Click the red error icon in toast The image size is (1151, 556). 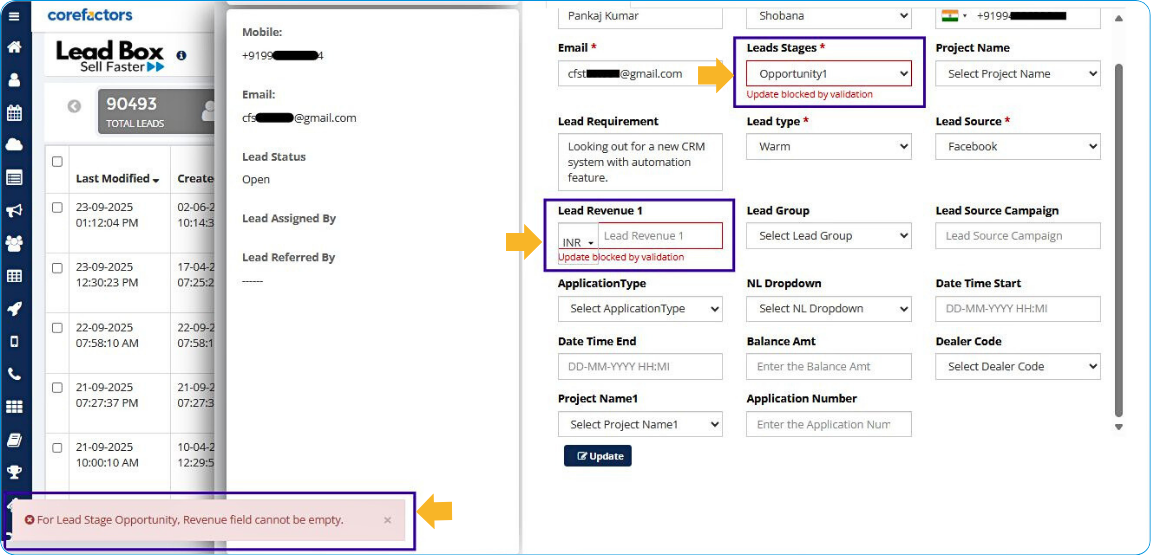click(x=29, y=520)
